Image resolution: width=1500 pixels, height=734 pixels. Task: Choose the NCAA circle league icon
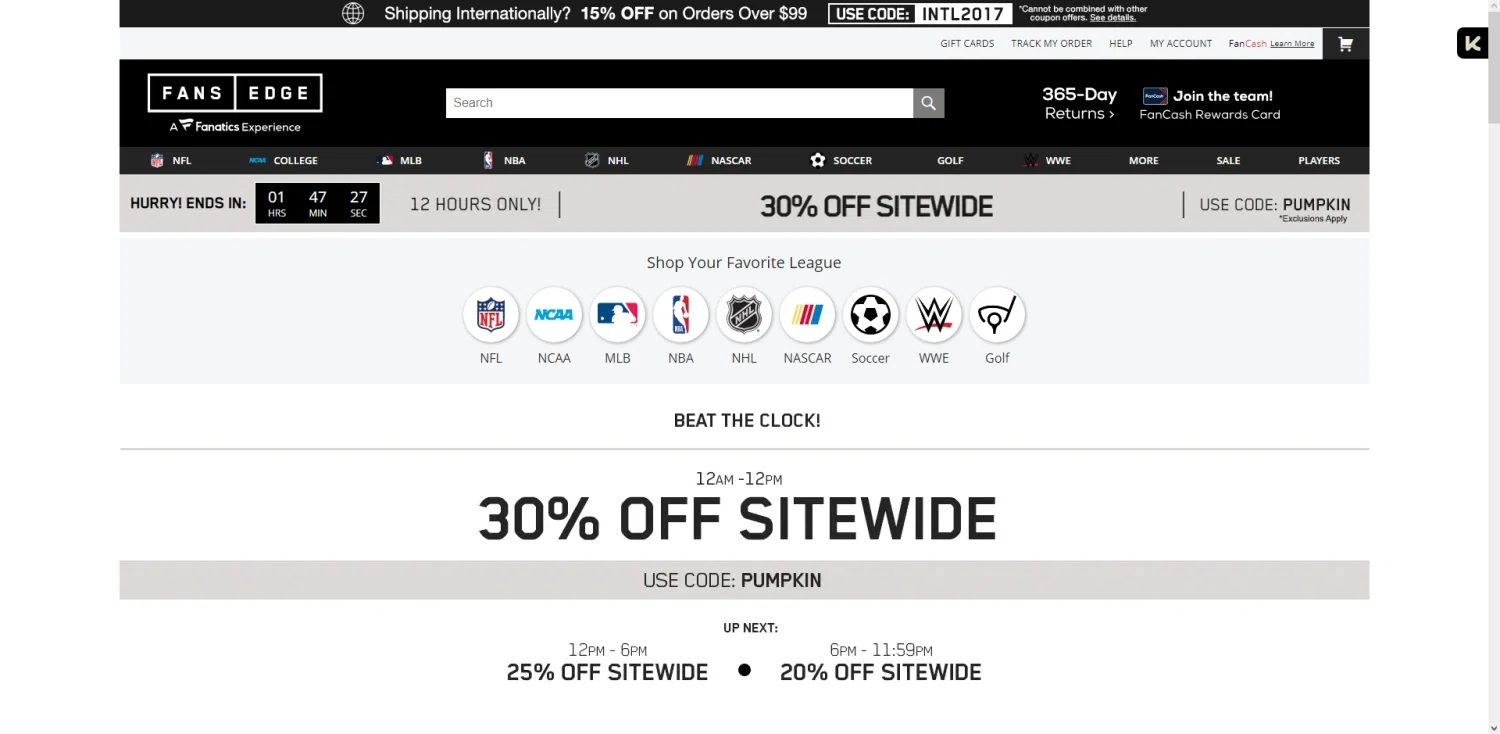click(554, 315)
